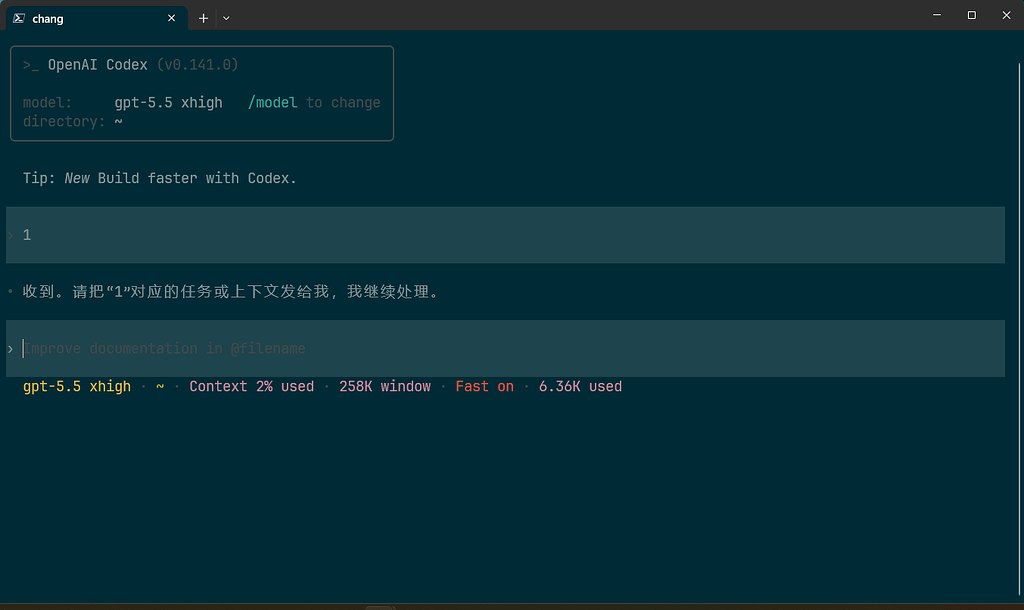Click the tip "Build faster with Codex."

(197, 178)
